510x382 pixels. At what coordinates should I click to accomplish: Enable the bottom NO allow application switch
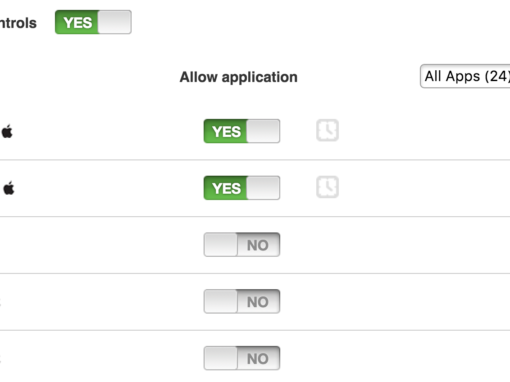tap(242, 358)
